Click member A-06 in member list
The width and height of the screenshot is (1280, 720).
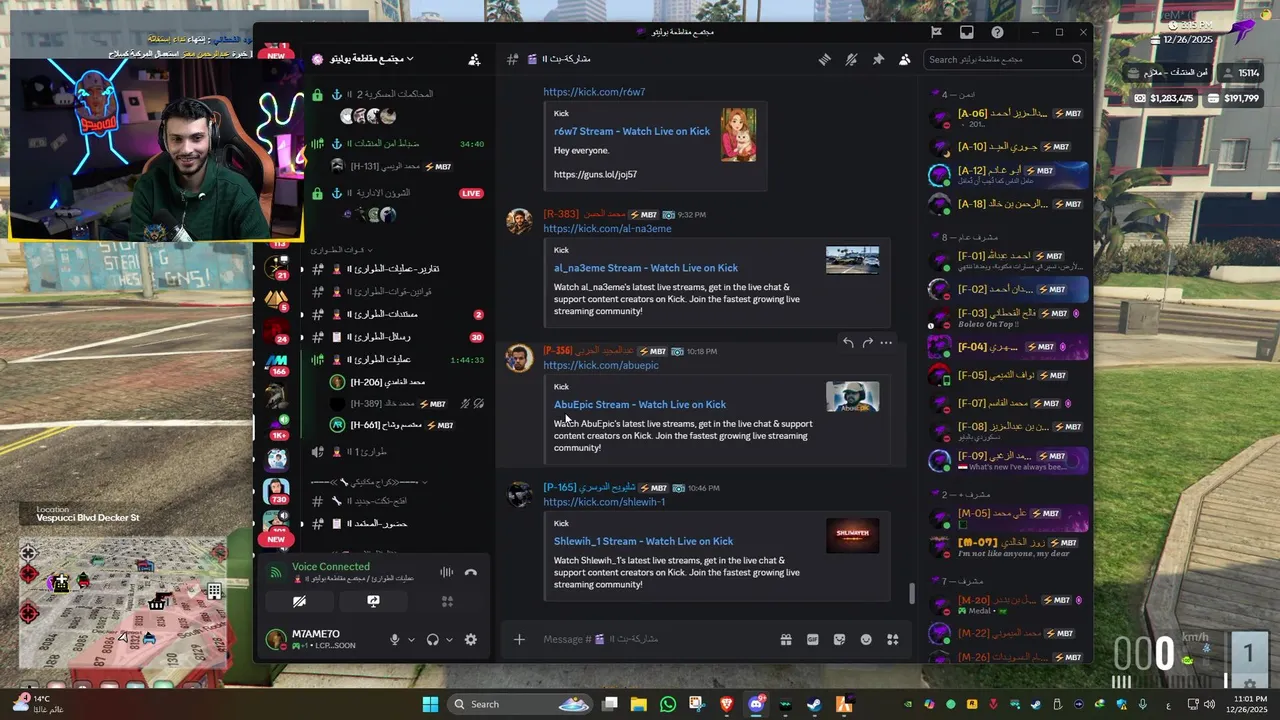tap(1007, 119)
